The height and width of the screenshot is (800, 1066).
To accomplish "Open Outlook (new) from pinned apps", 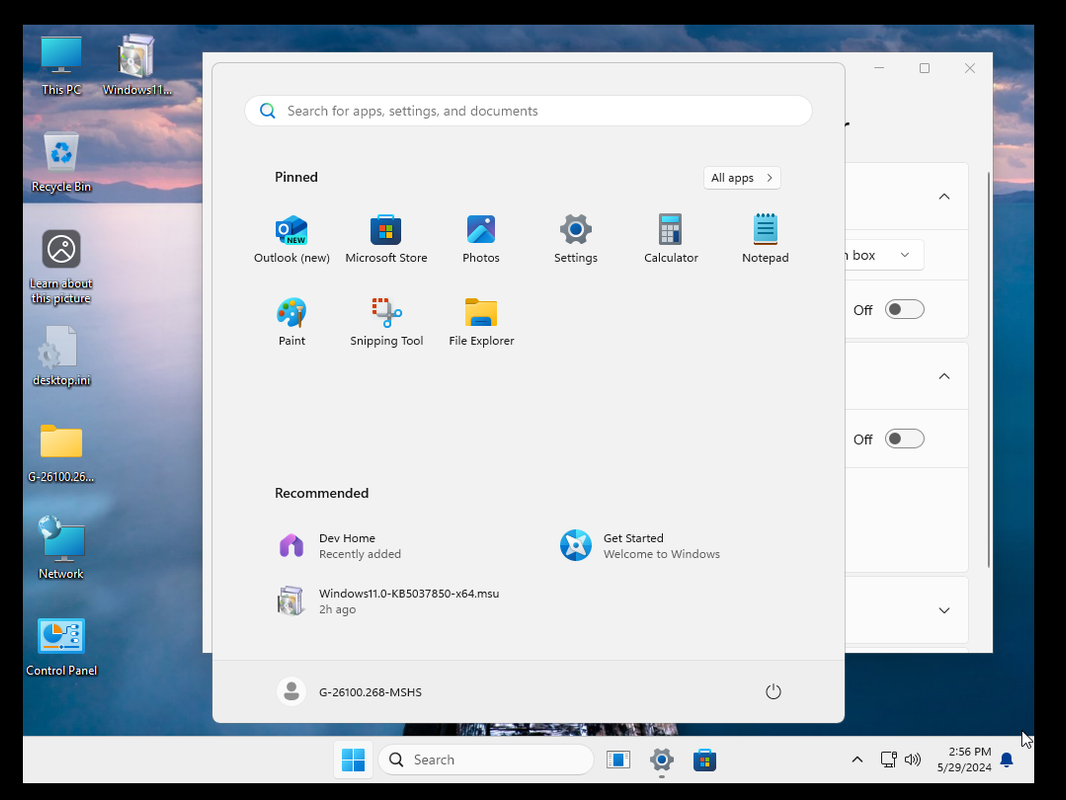I will pos(292,239).
